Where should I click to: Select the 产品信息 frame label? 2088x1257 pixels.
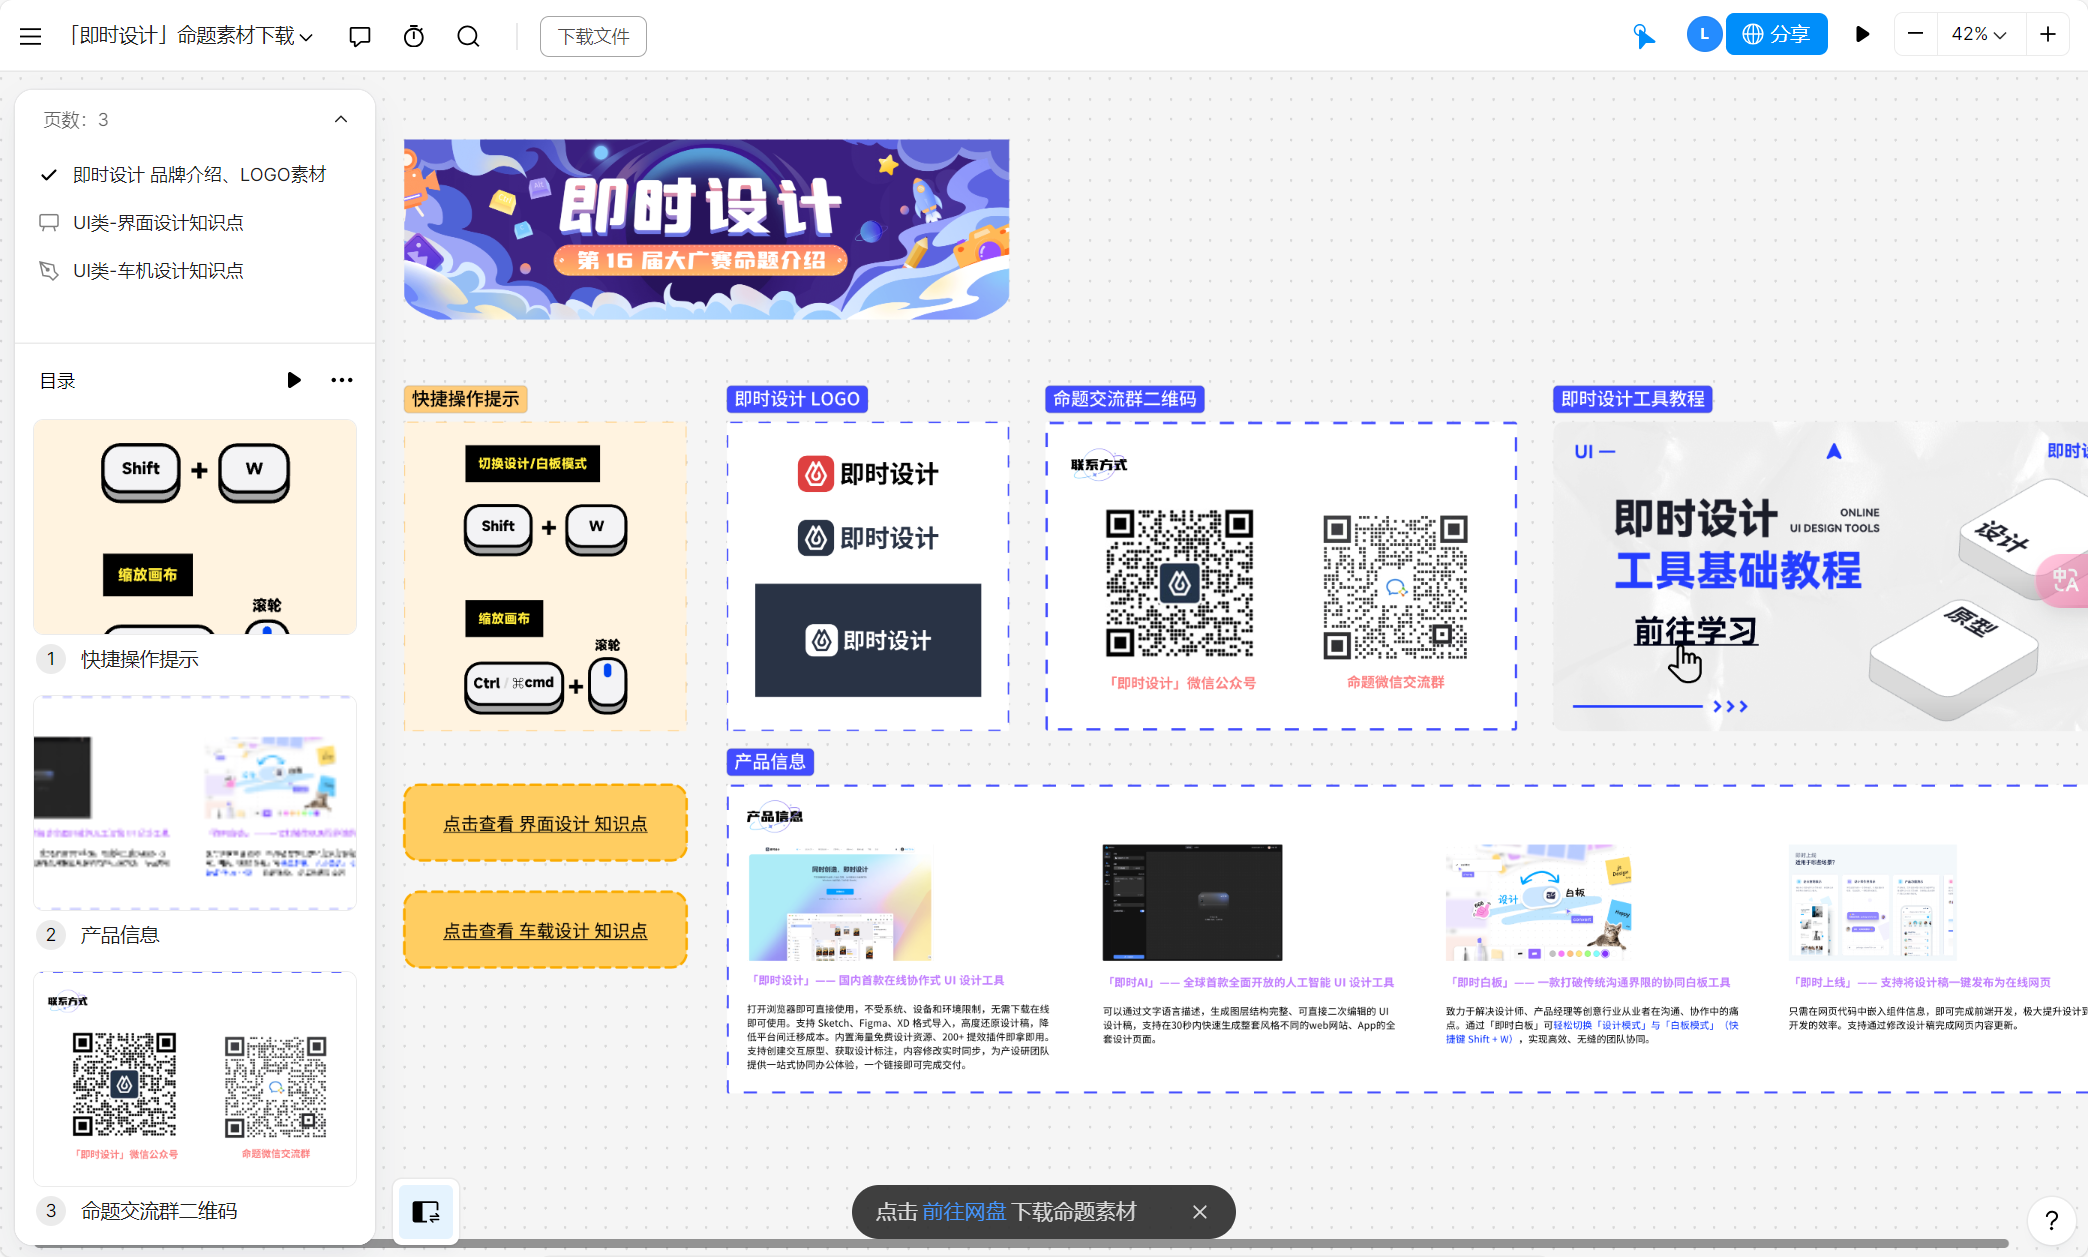tap(770, 762)
